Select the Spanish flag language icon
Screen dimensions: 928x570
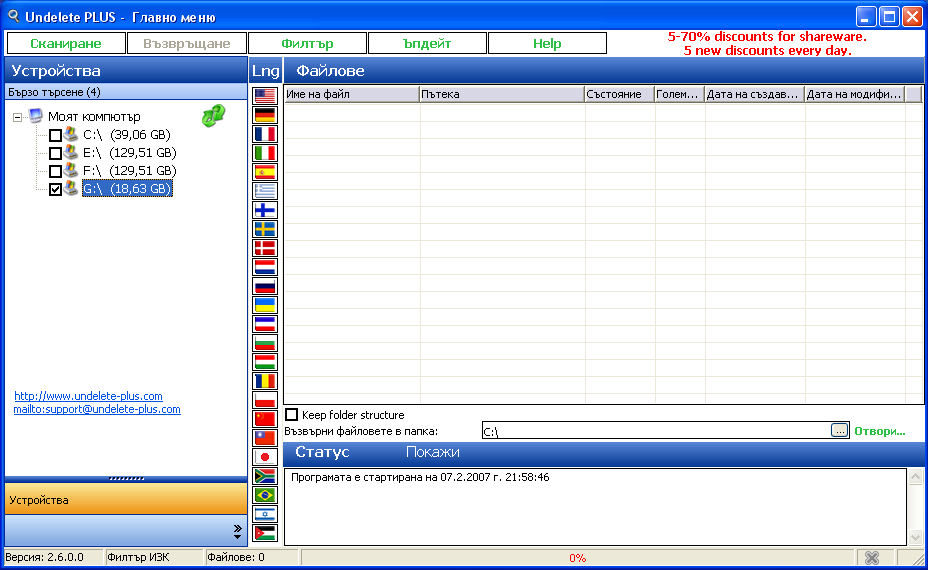pos(265,172)
